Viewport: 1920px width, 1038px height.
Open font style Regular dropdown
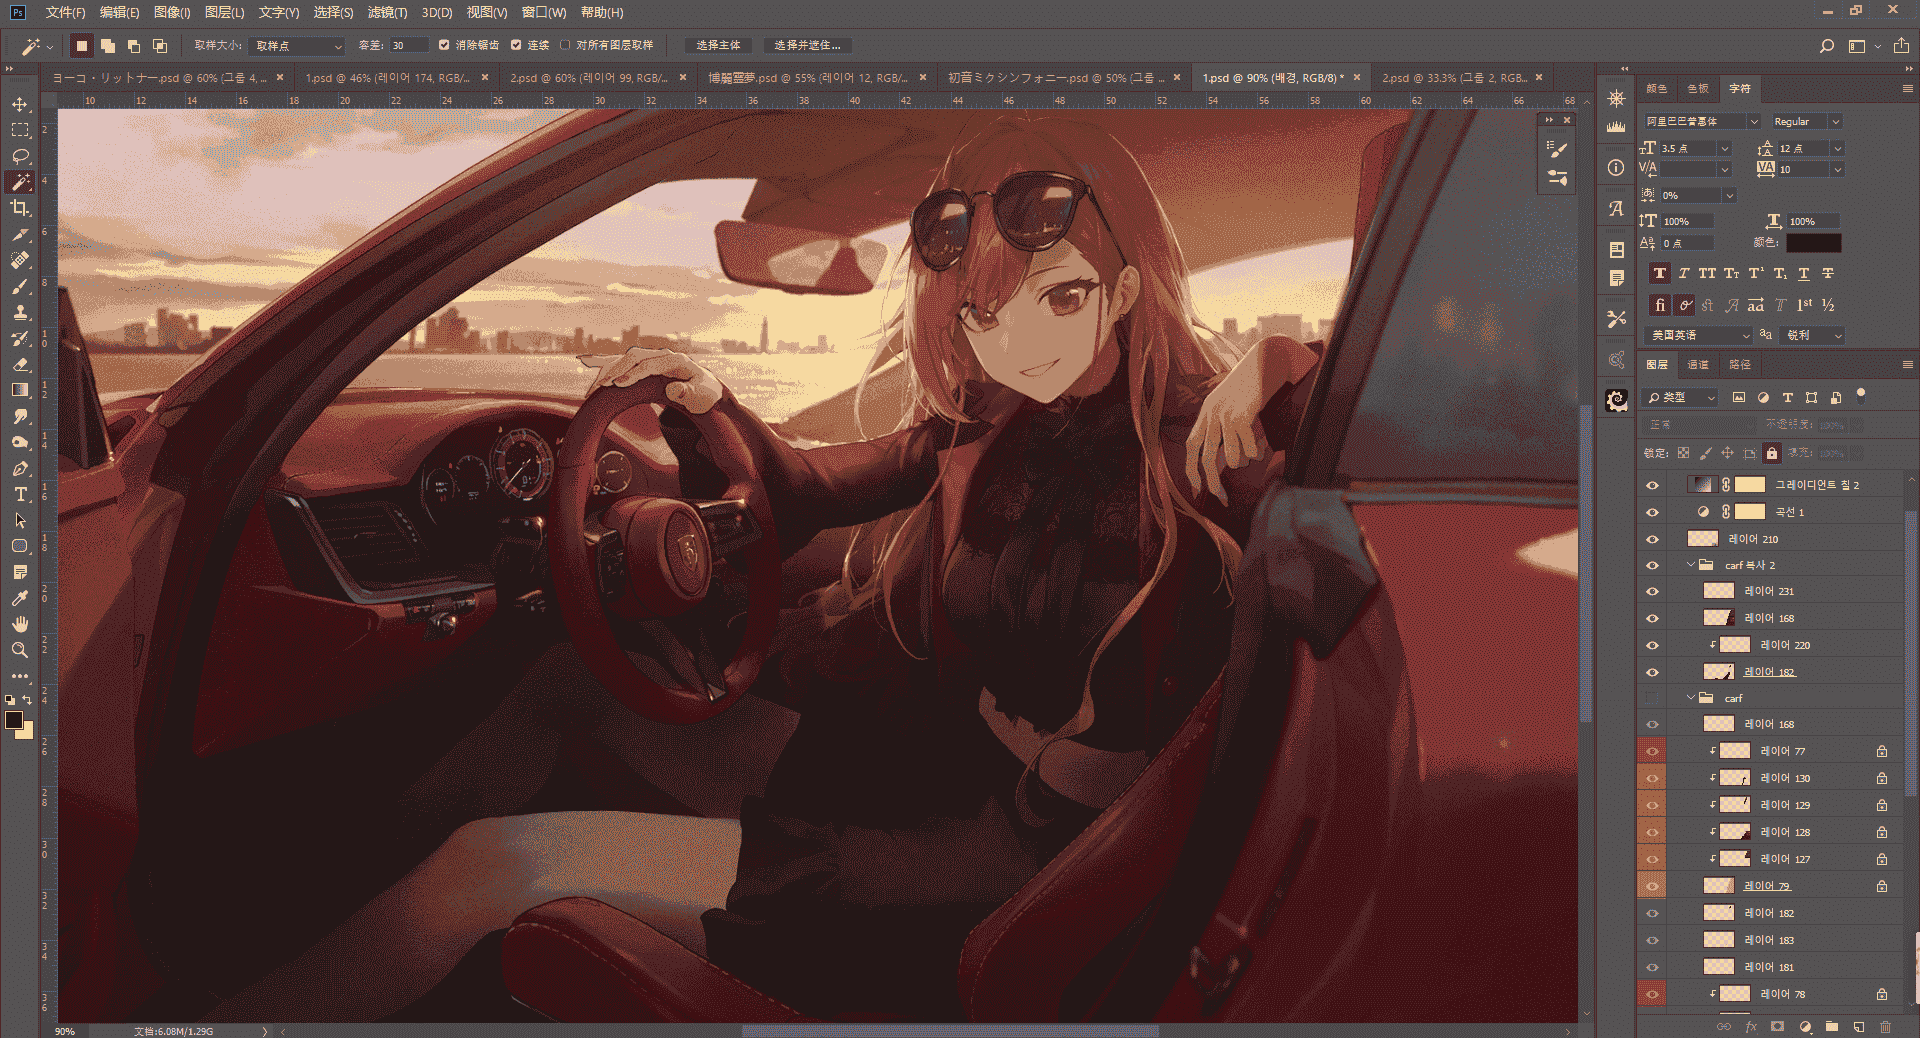tap(1805, 121)
